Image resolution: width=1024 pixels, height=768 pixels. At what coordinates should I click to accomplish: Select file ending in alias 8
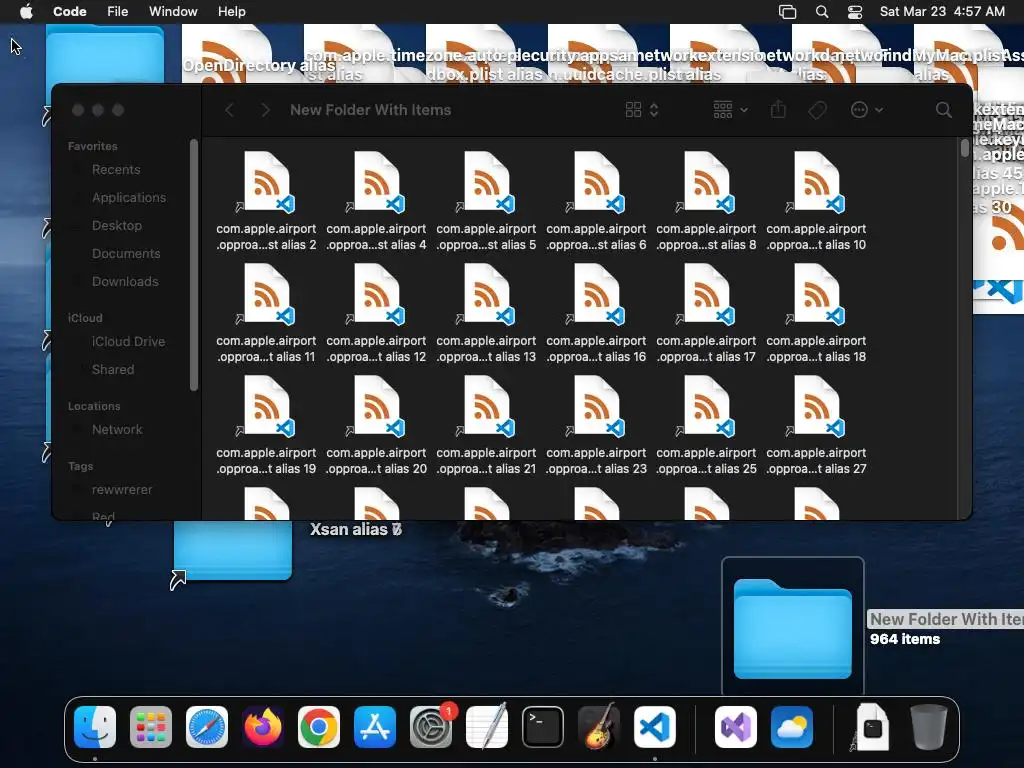[x=707, y=201]
